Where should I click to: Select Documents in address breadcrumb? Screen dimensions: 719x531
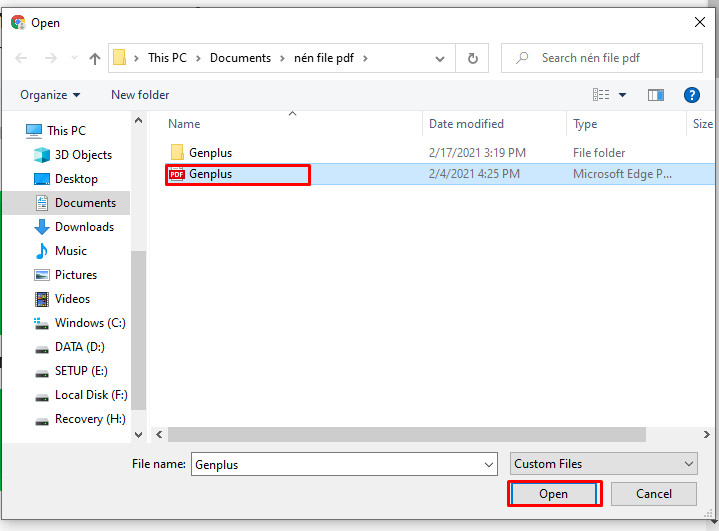click(x=240, y=58)
